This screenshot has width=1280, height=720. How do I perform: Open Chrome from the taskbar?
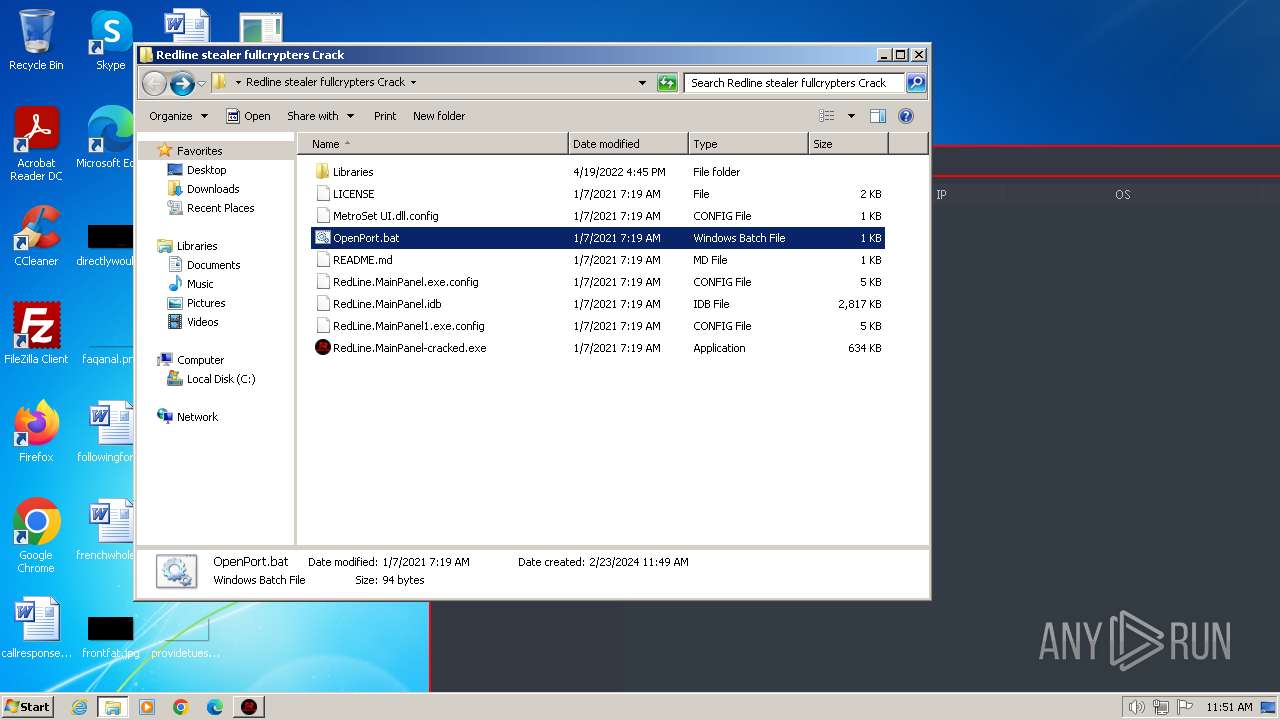tap(180, 707)
